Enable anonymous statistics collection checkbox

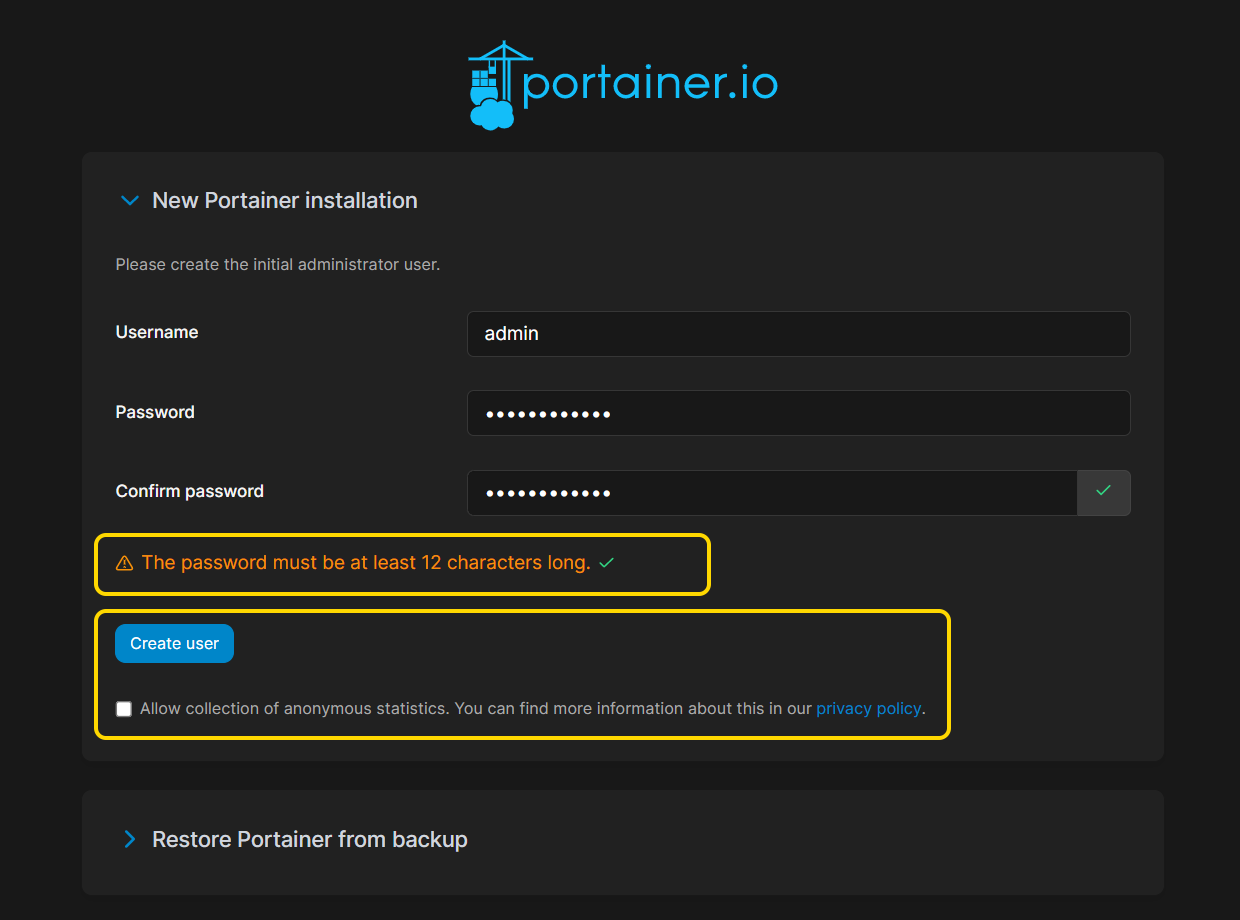pos(124,709)
